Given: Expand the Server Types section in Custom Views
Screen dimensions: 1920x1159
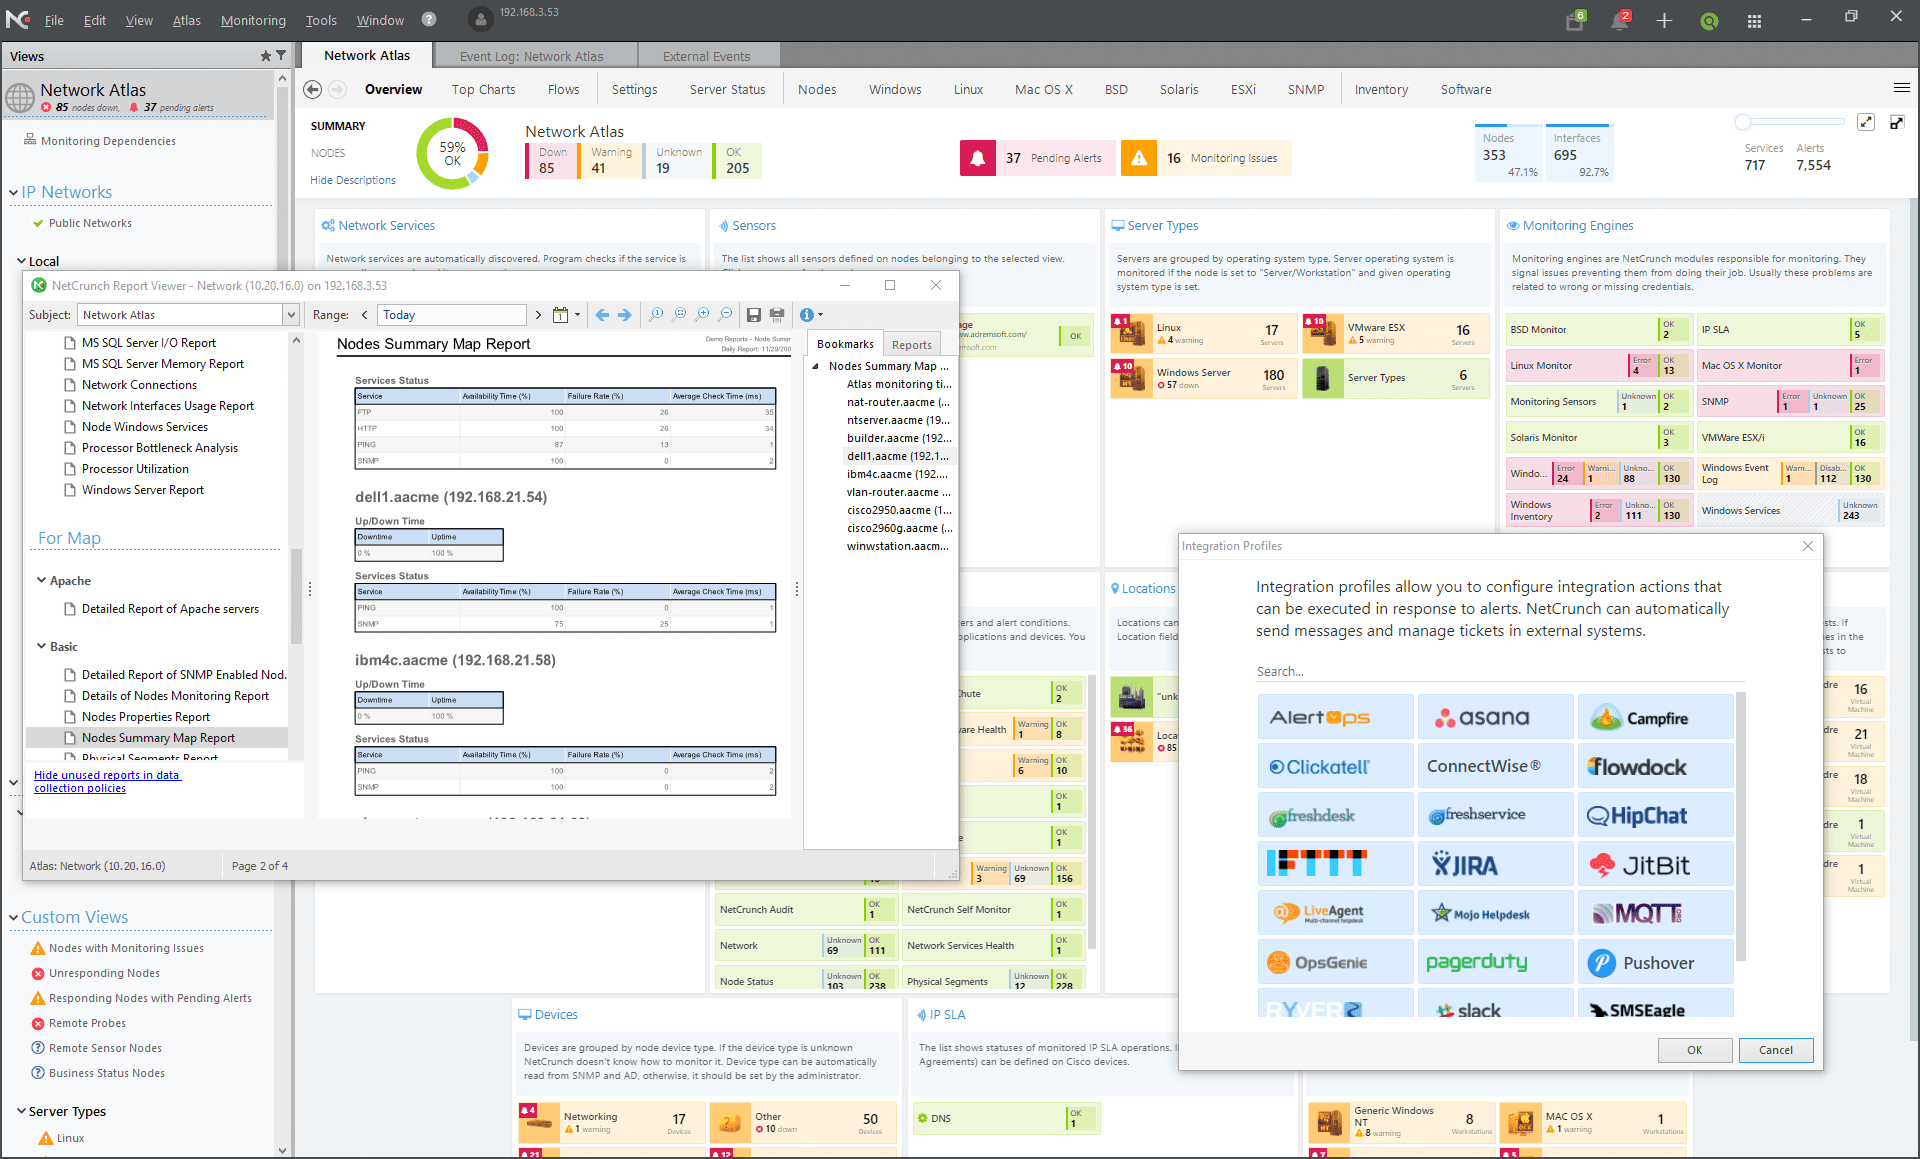Looking at the screenshot, I should coord(20,1111).
